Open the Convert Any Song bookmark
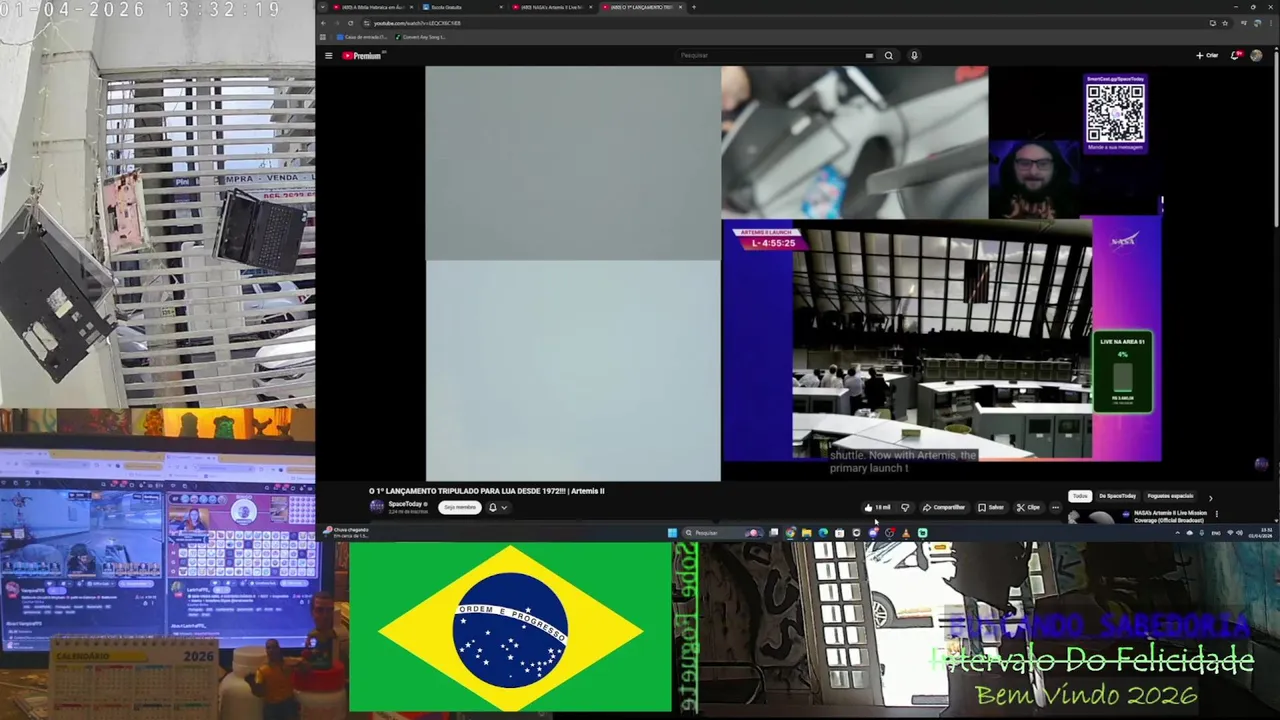The image size is (1280, 720). 420,37
